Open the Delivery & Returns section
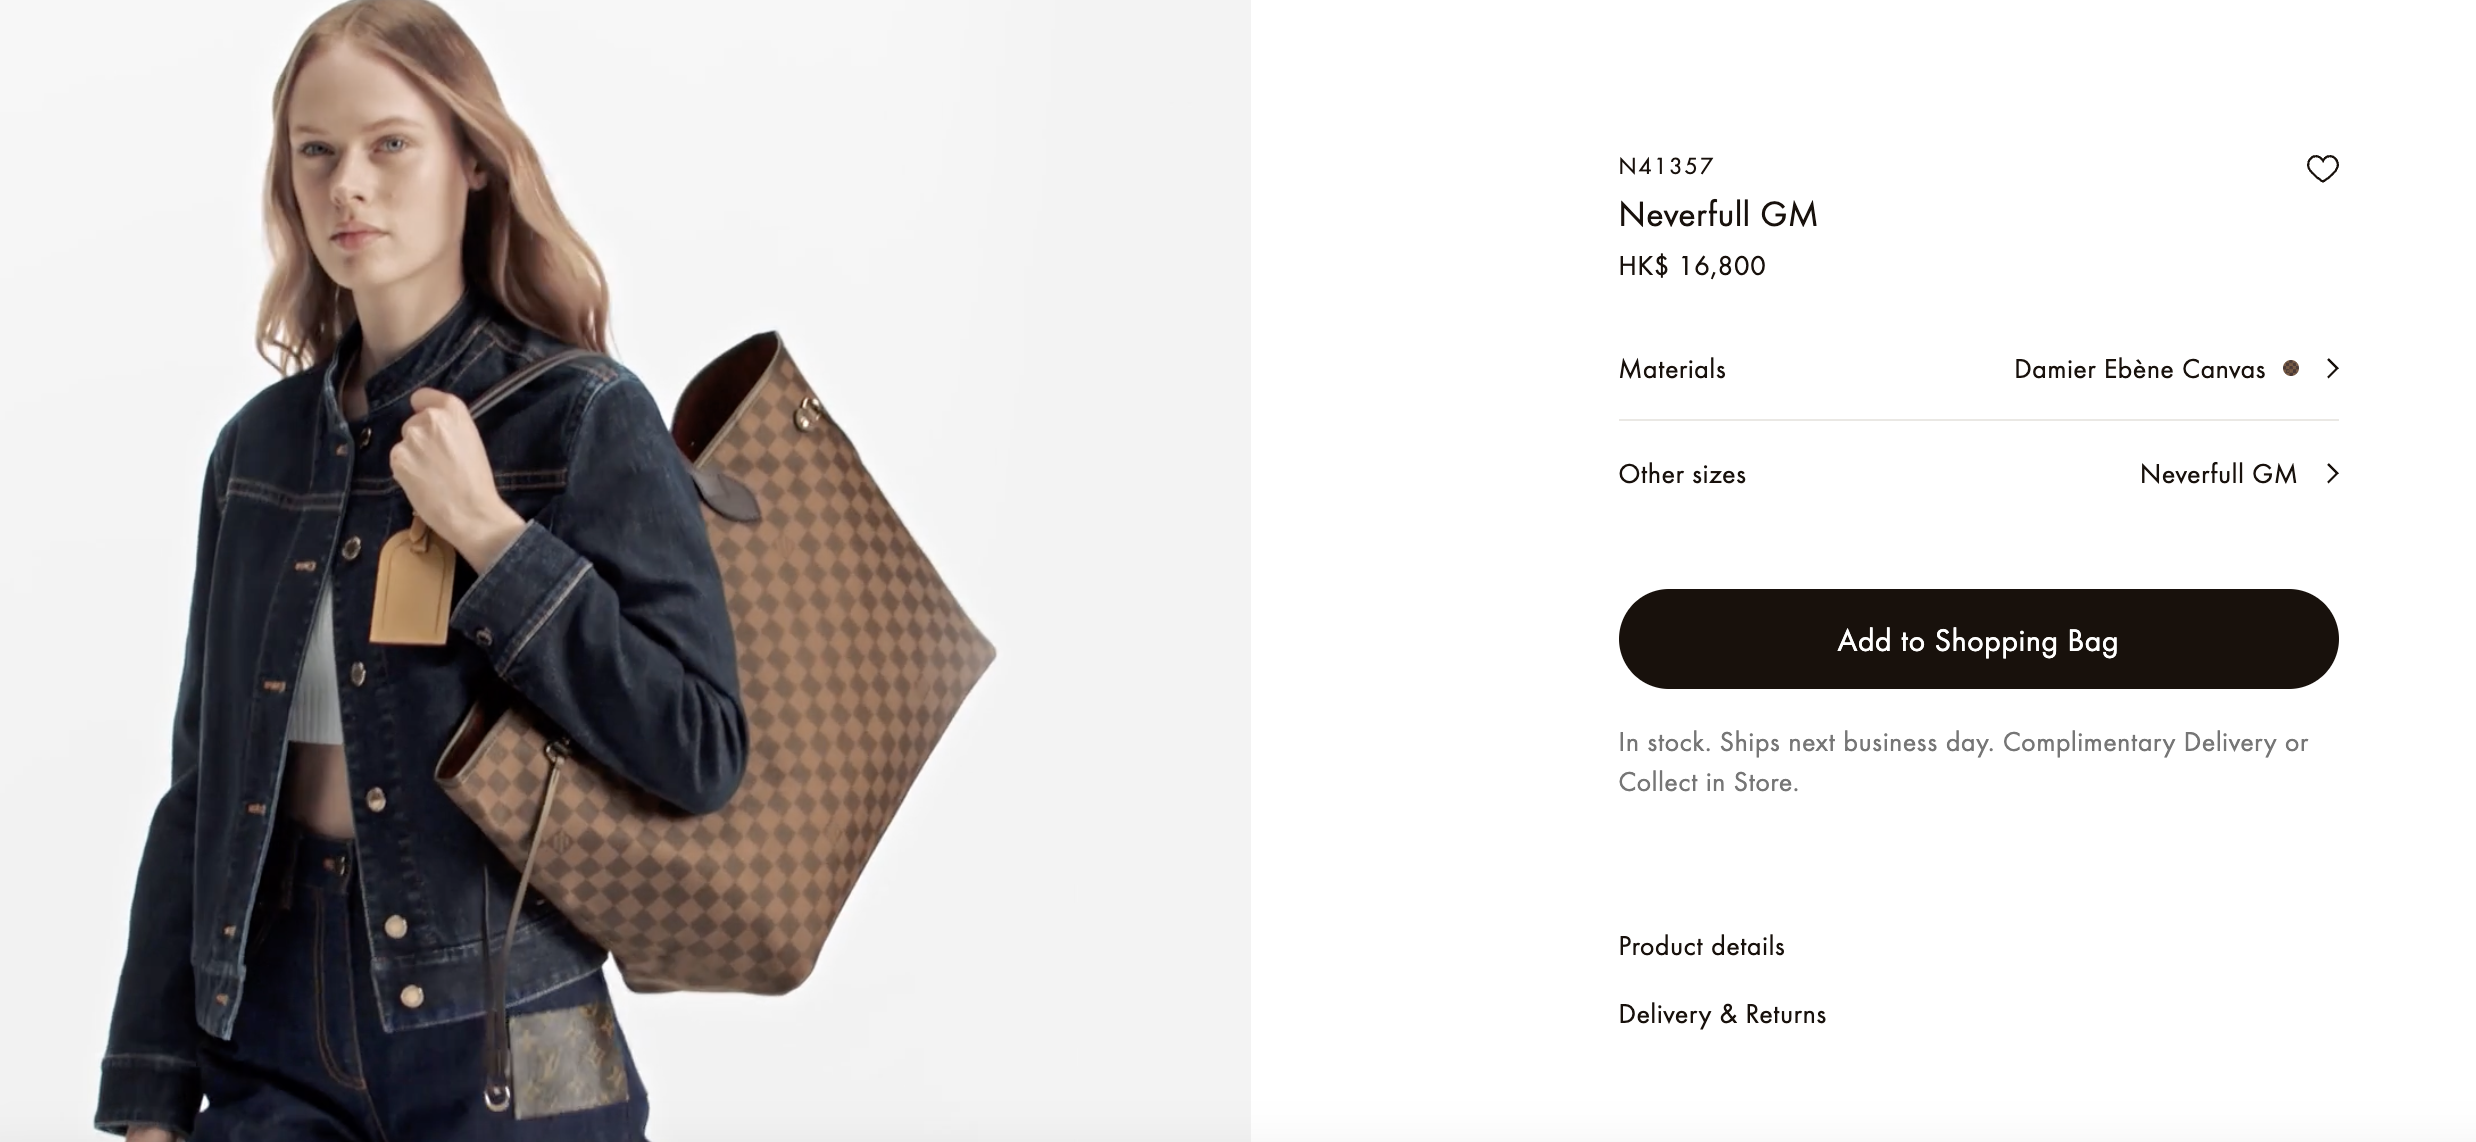Image resolution: width=2476 pixels, height=1142 pixels. tap(1722, 1014)
